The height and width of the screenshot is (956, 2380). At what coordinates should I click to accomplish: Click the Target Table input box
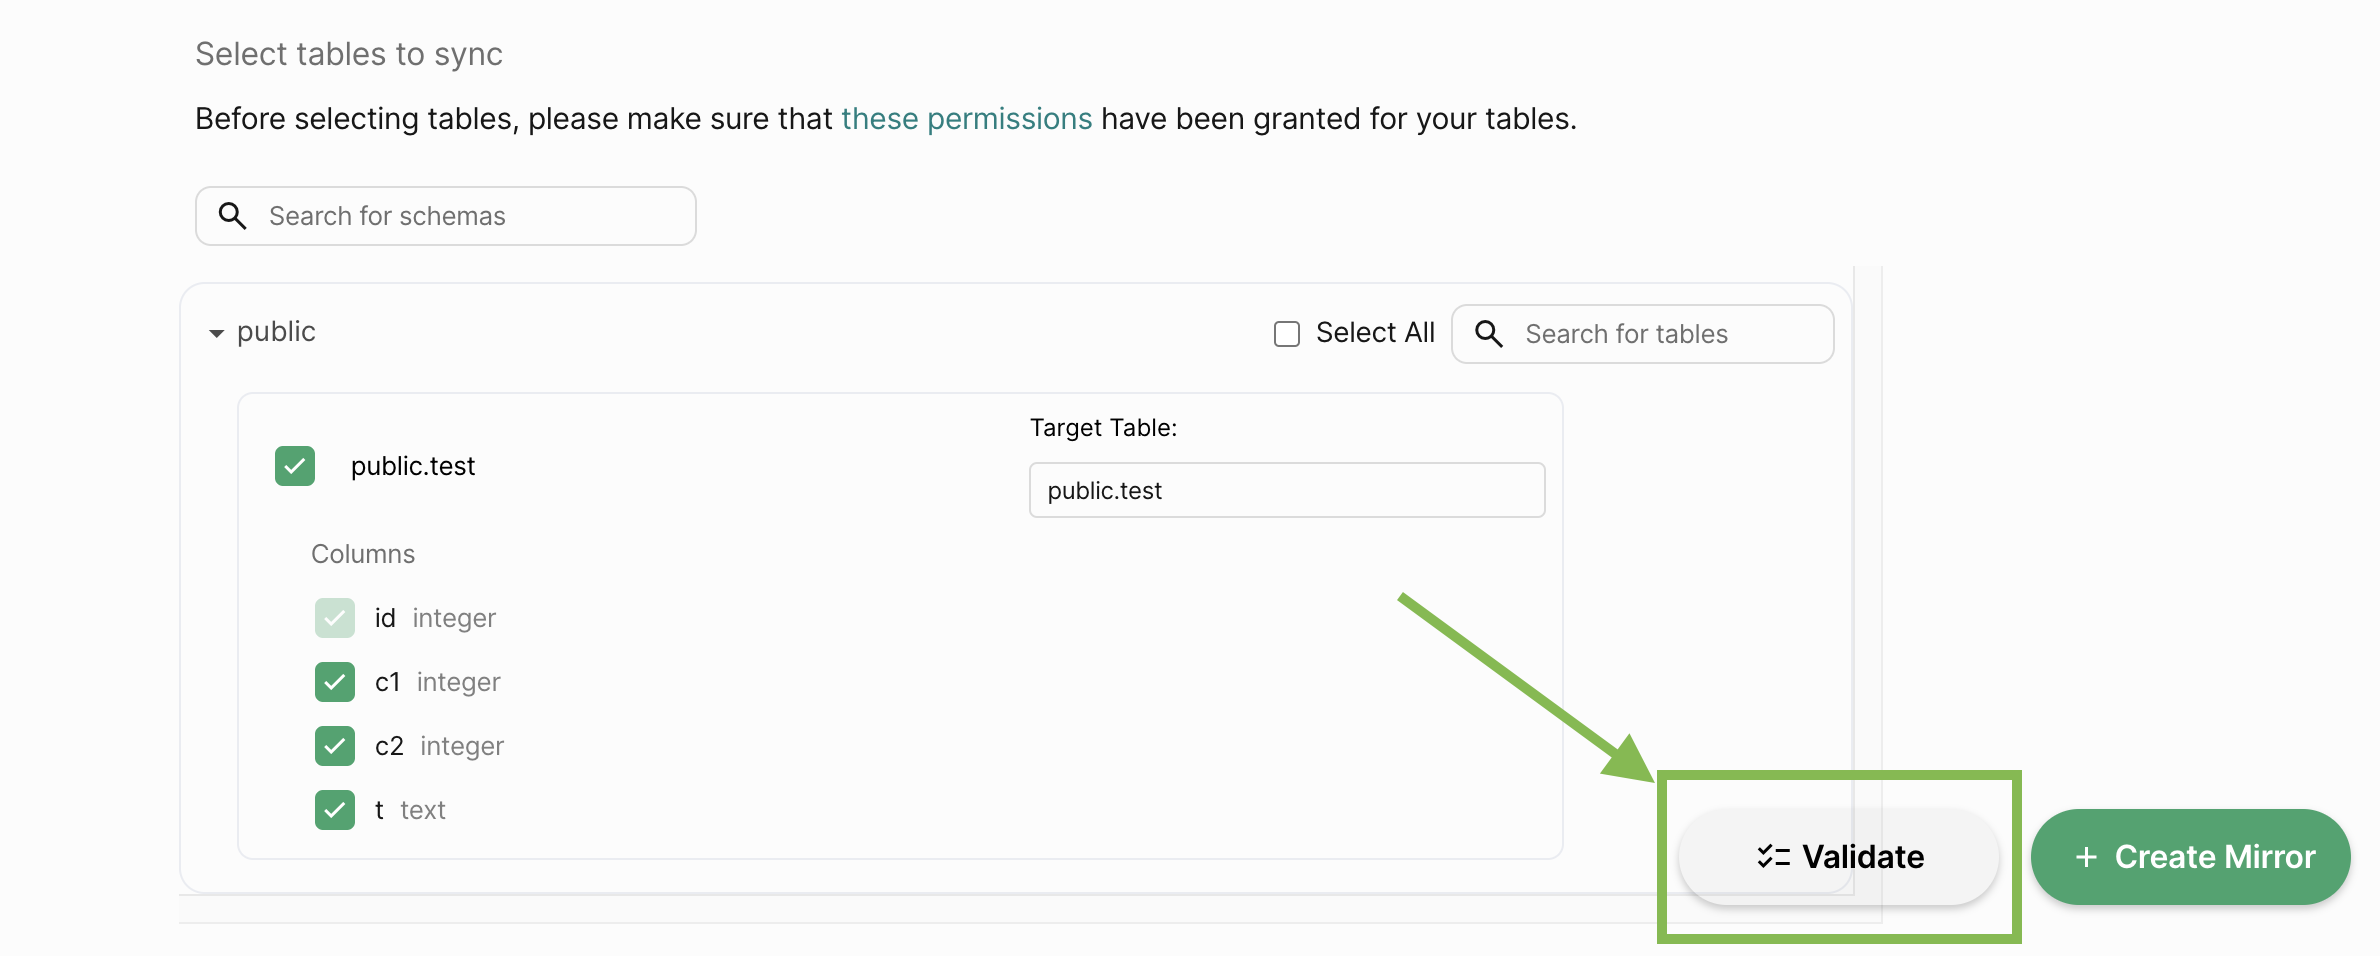pos(1287,490)
